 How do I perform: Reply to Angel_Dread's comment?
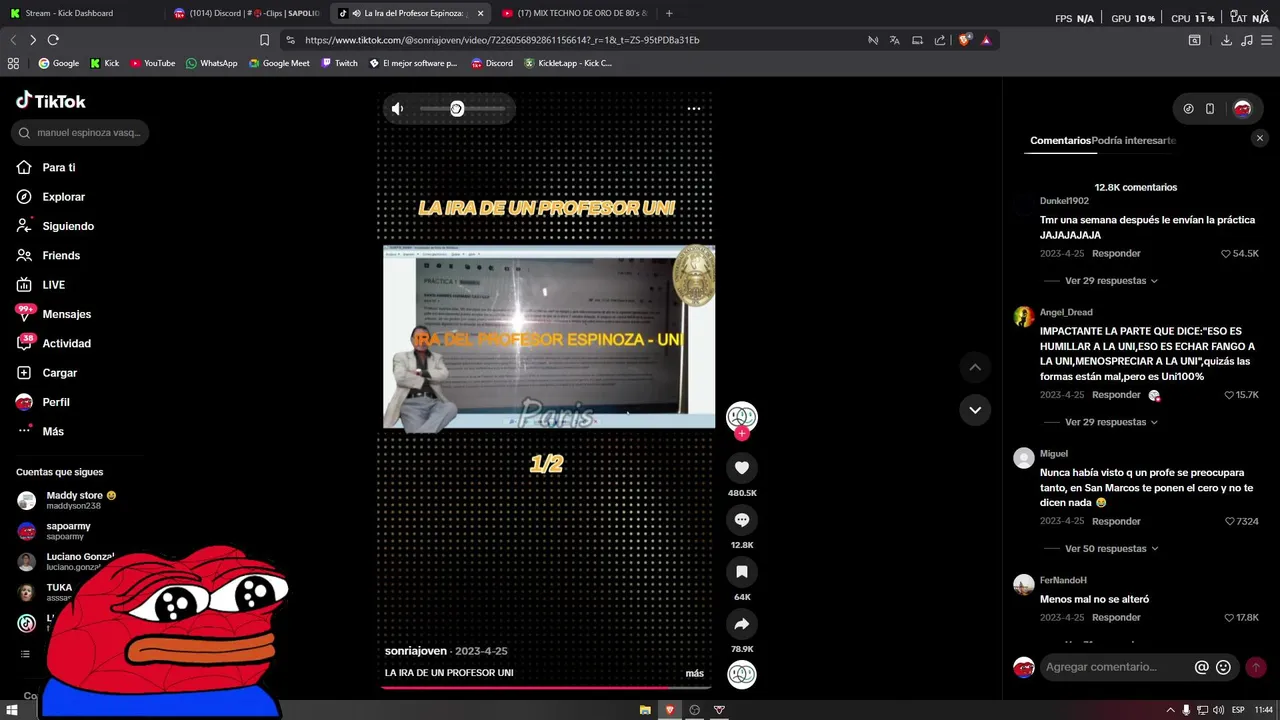click(x=1116, y=395)
